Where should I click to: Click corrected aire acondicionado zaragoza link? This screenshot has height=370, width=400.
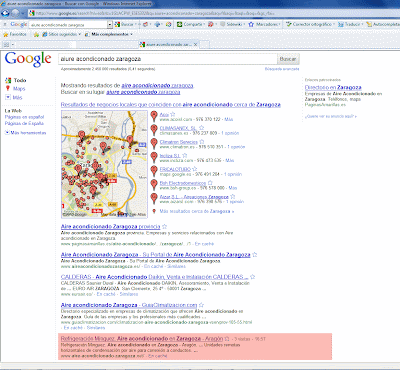click(157, 86)
